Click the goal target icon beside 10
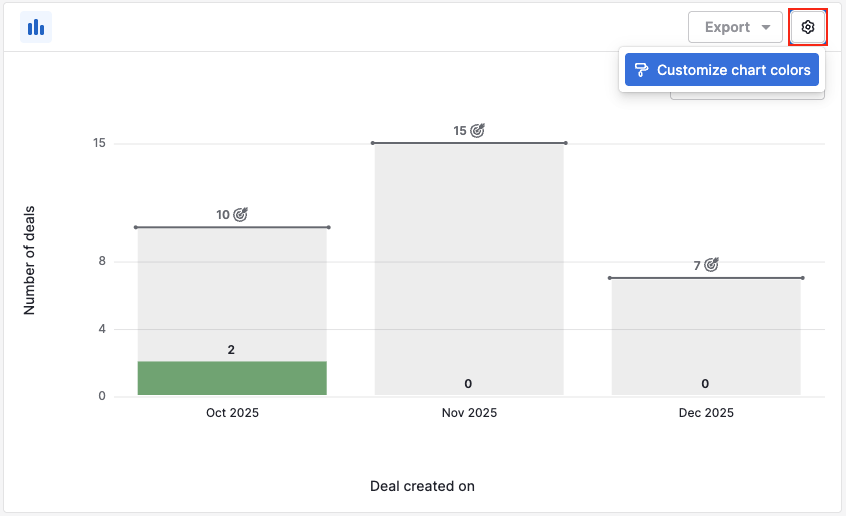This screenshot has height=516, width=846. (x=240, y=214)
